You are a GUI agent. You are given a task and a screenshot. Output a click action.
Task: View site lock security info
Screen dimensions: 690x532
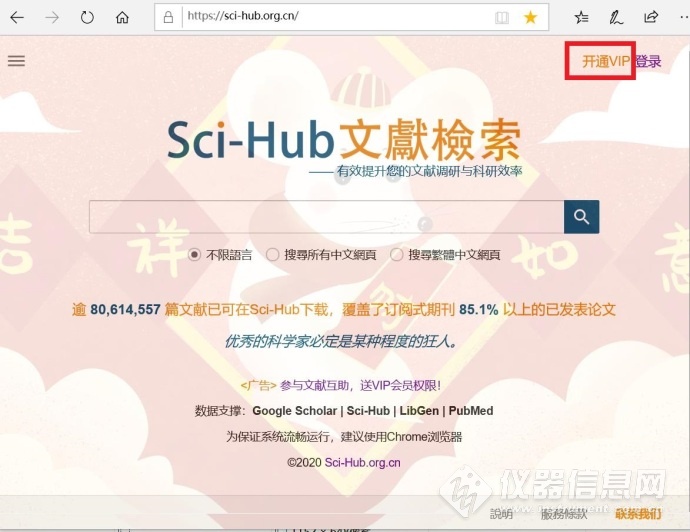coord(168,17)
